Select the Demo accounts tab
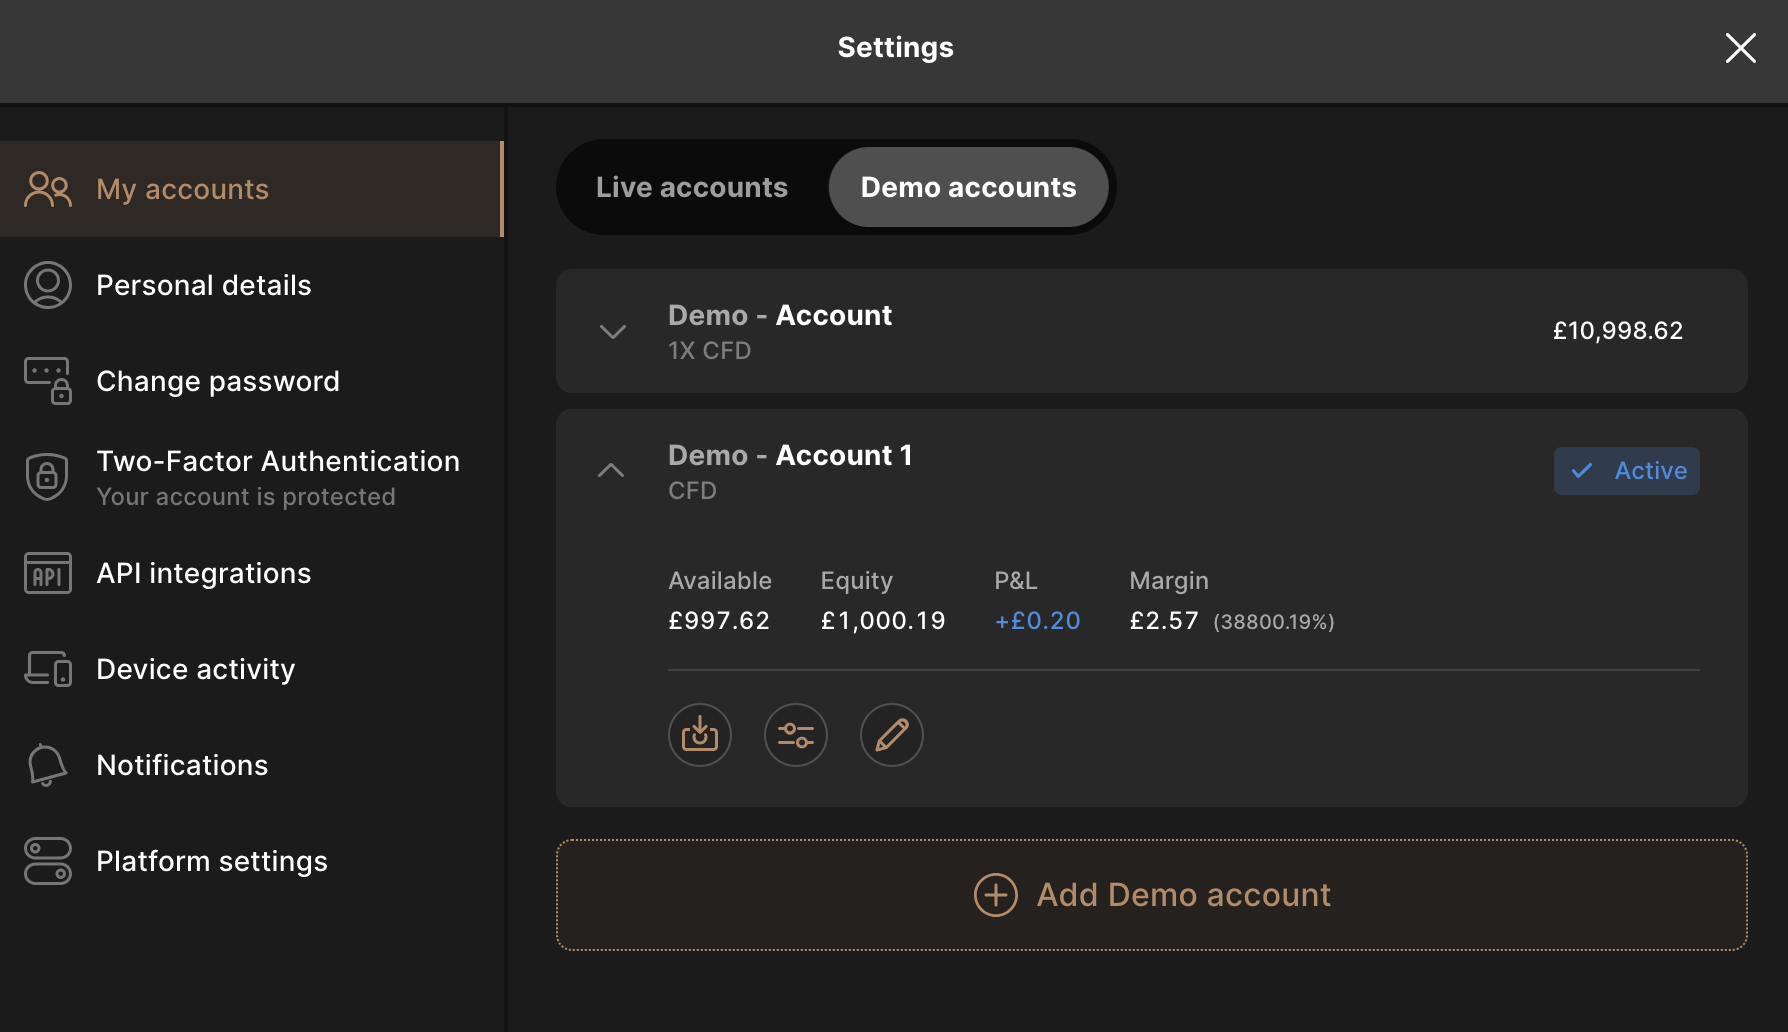1788x1032 pixels. point(968,187)
